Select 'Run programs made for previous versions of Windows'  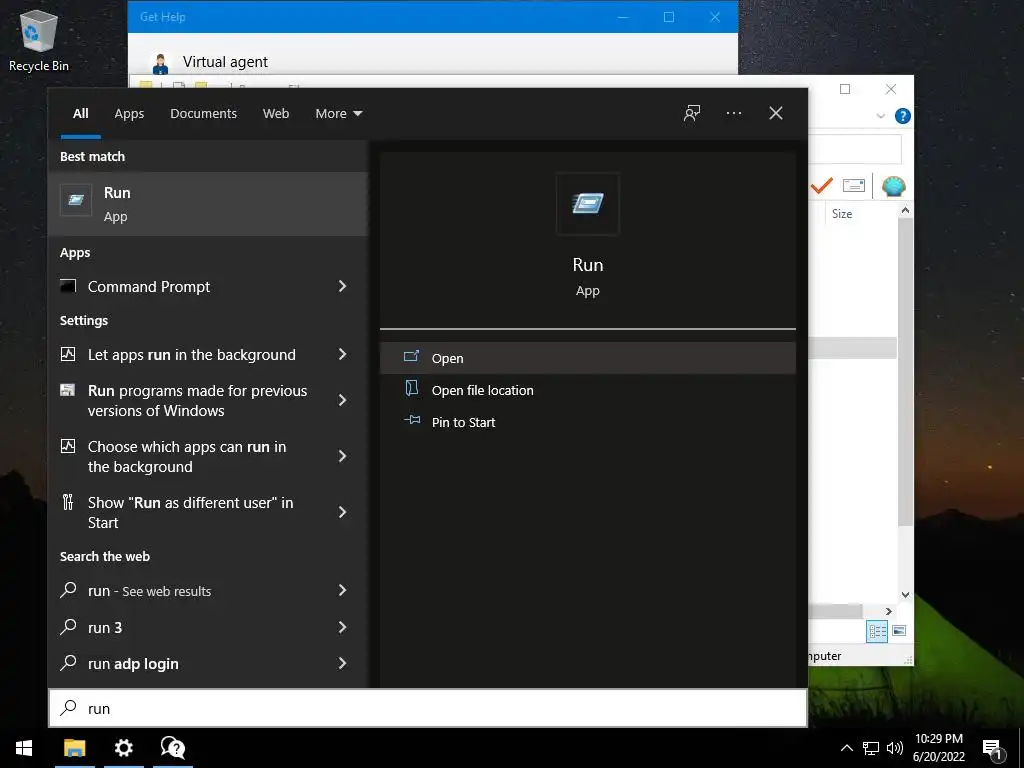(x=197, y=400)
